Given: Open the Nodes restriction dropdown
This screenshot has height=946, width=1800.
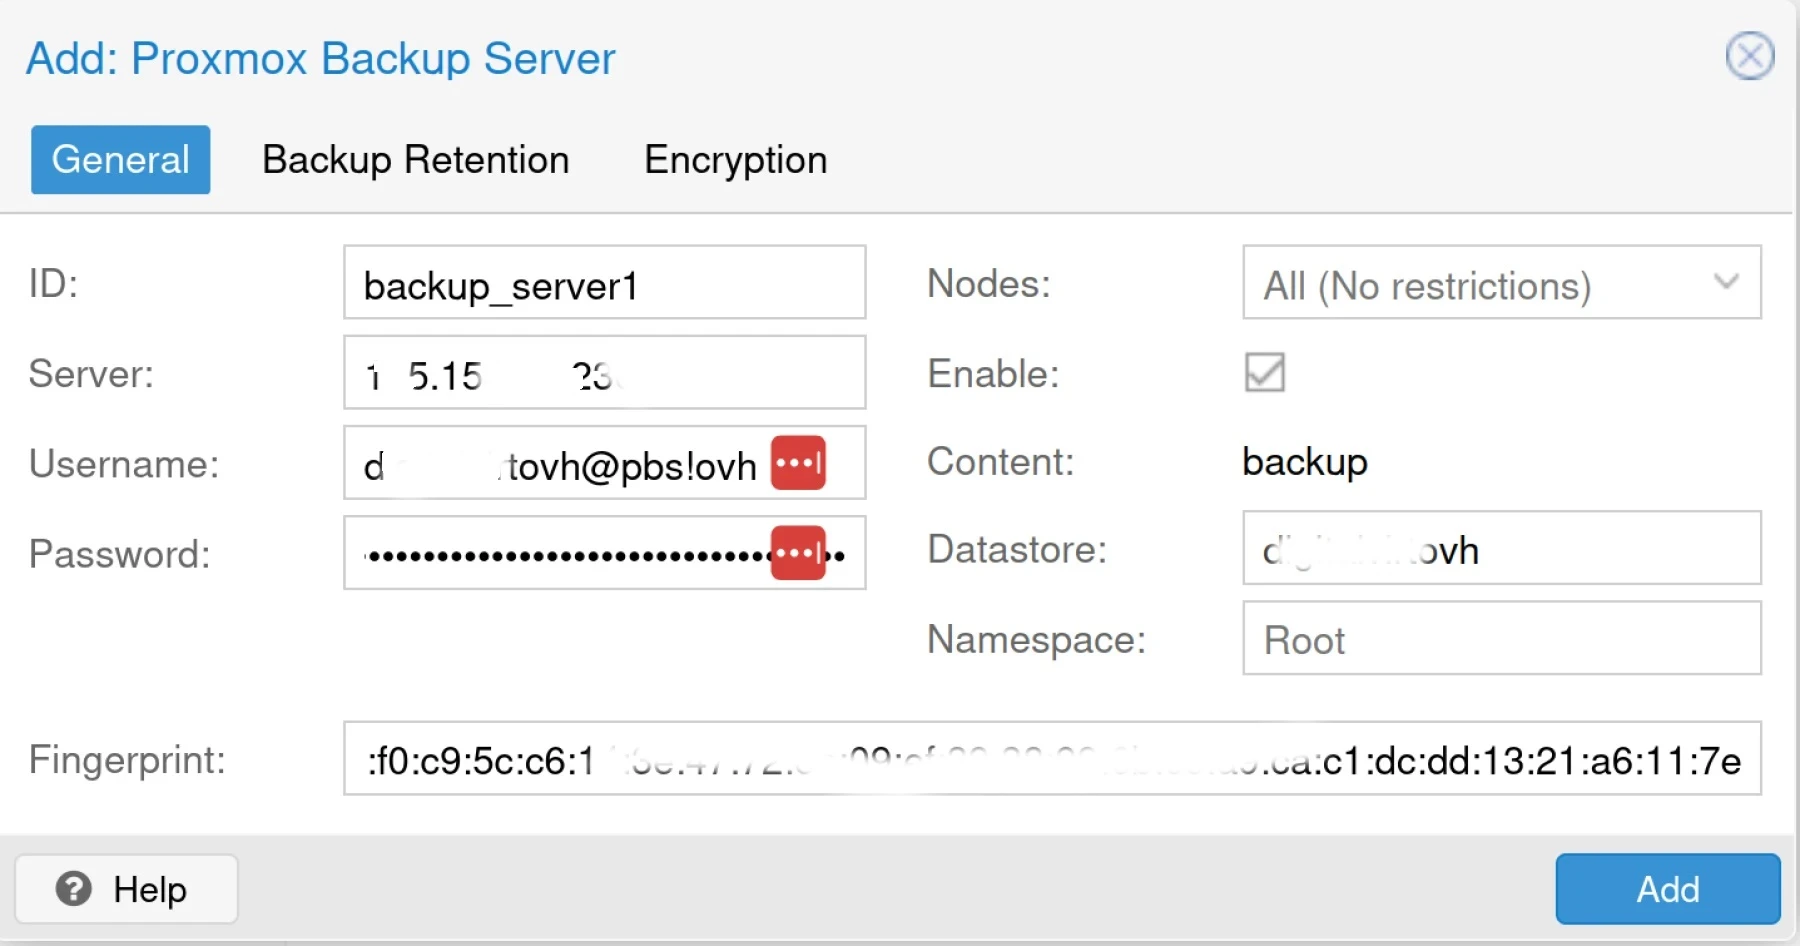Looking at the screenshot, I should (x=1725, y=283).
